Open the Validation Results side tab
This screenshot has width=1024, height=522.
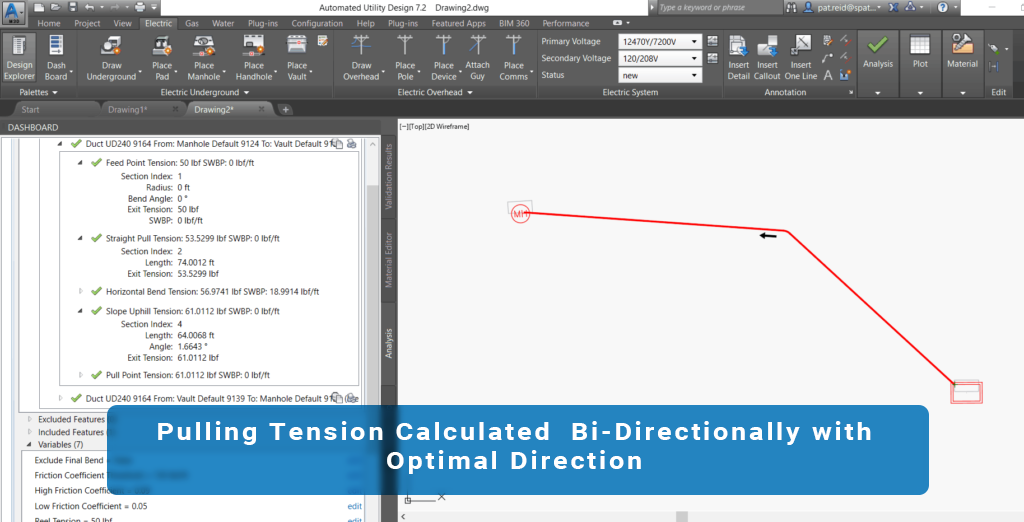coord(389,176)
